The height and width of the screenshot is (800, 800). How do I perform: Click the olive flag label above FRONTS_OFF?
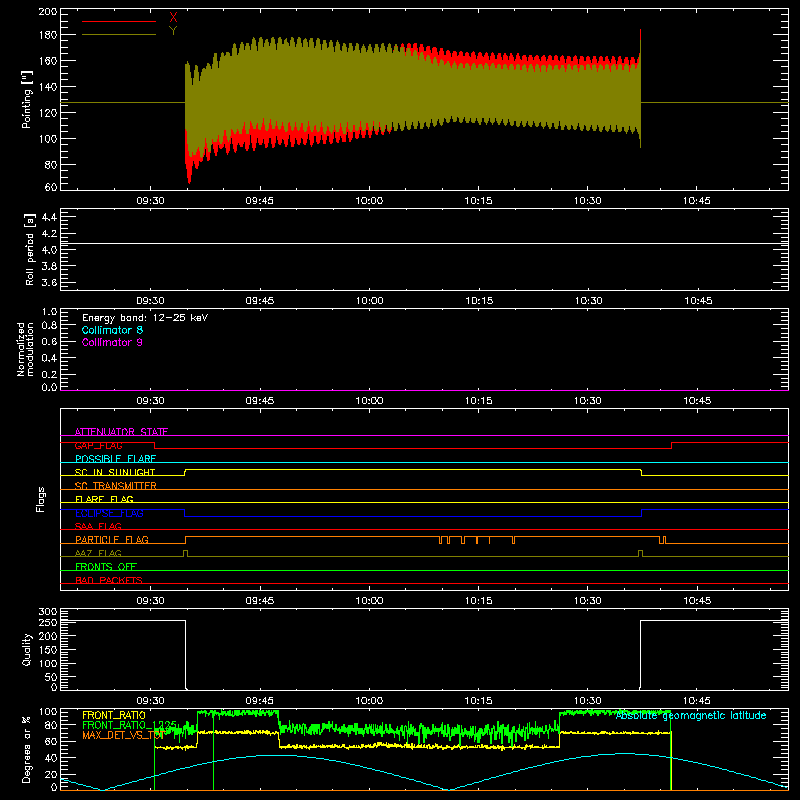pyautogui.click(x=98, y=553)
